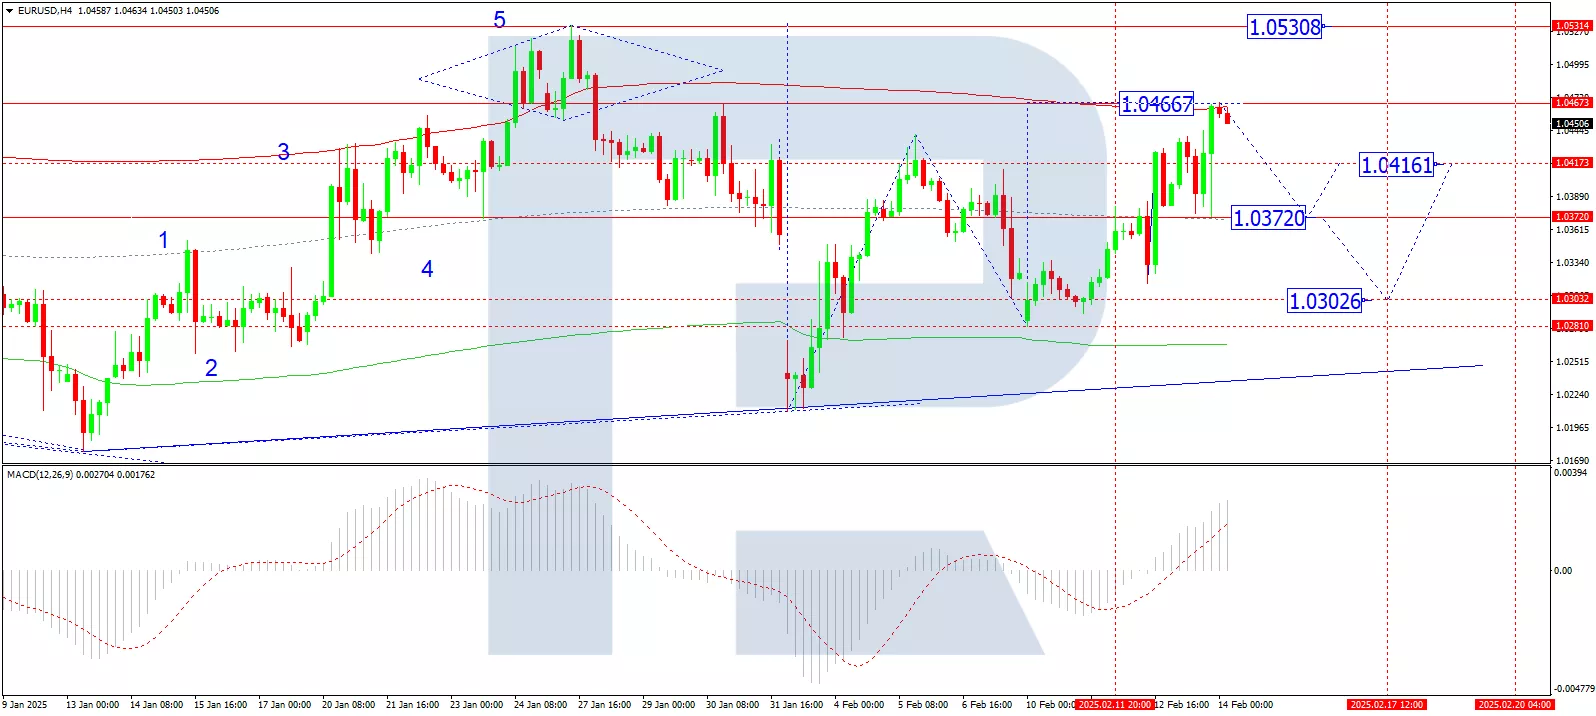Click the 1.04667 price level label
This screenshot has height=716, width=1596.
pos(1156,104)
